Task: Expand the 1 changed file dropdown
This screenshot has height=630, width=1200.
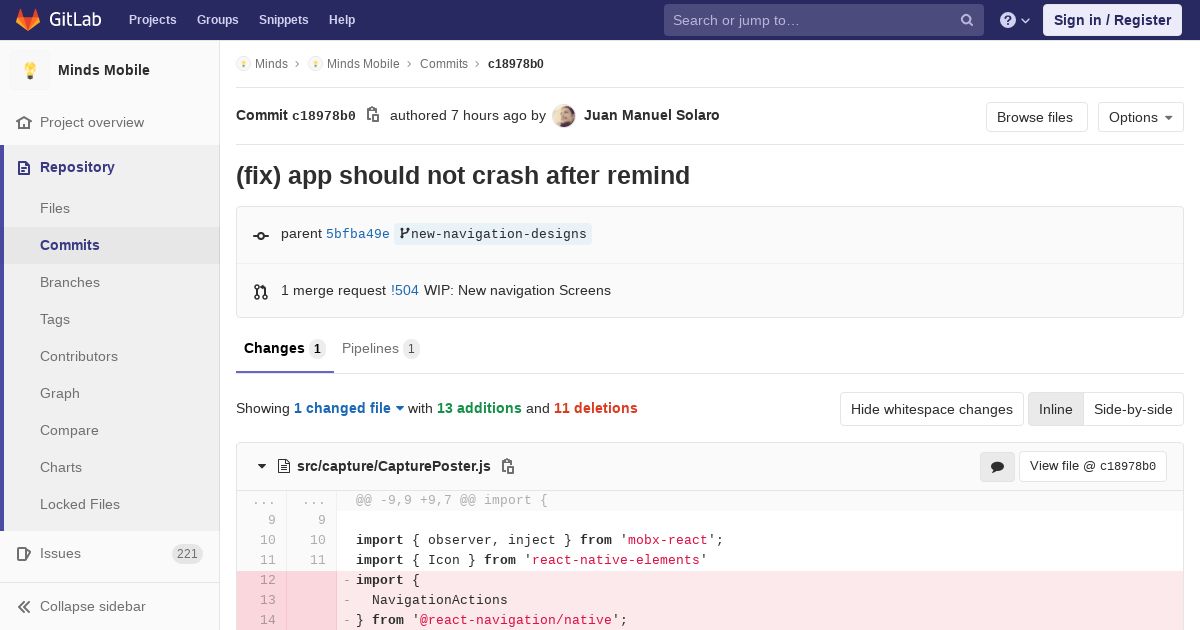Action: coord(348,408)
